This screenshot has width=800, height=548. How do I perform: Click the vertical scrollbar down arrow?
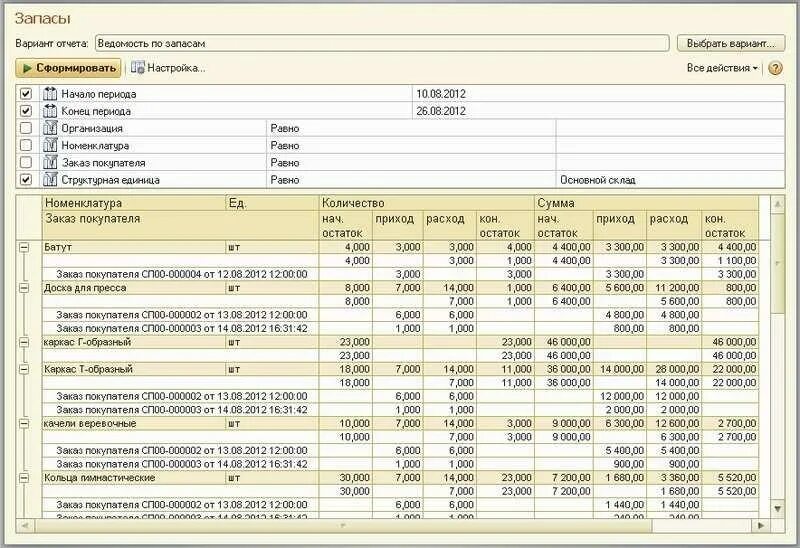pos(778,509)
